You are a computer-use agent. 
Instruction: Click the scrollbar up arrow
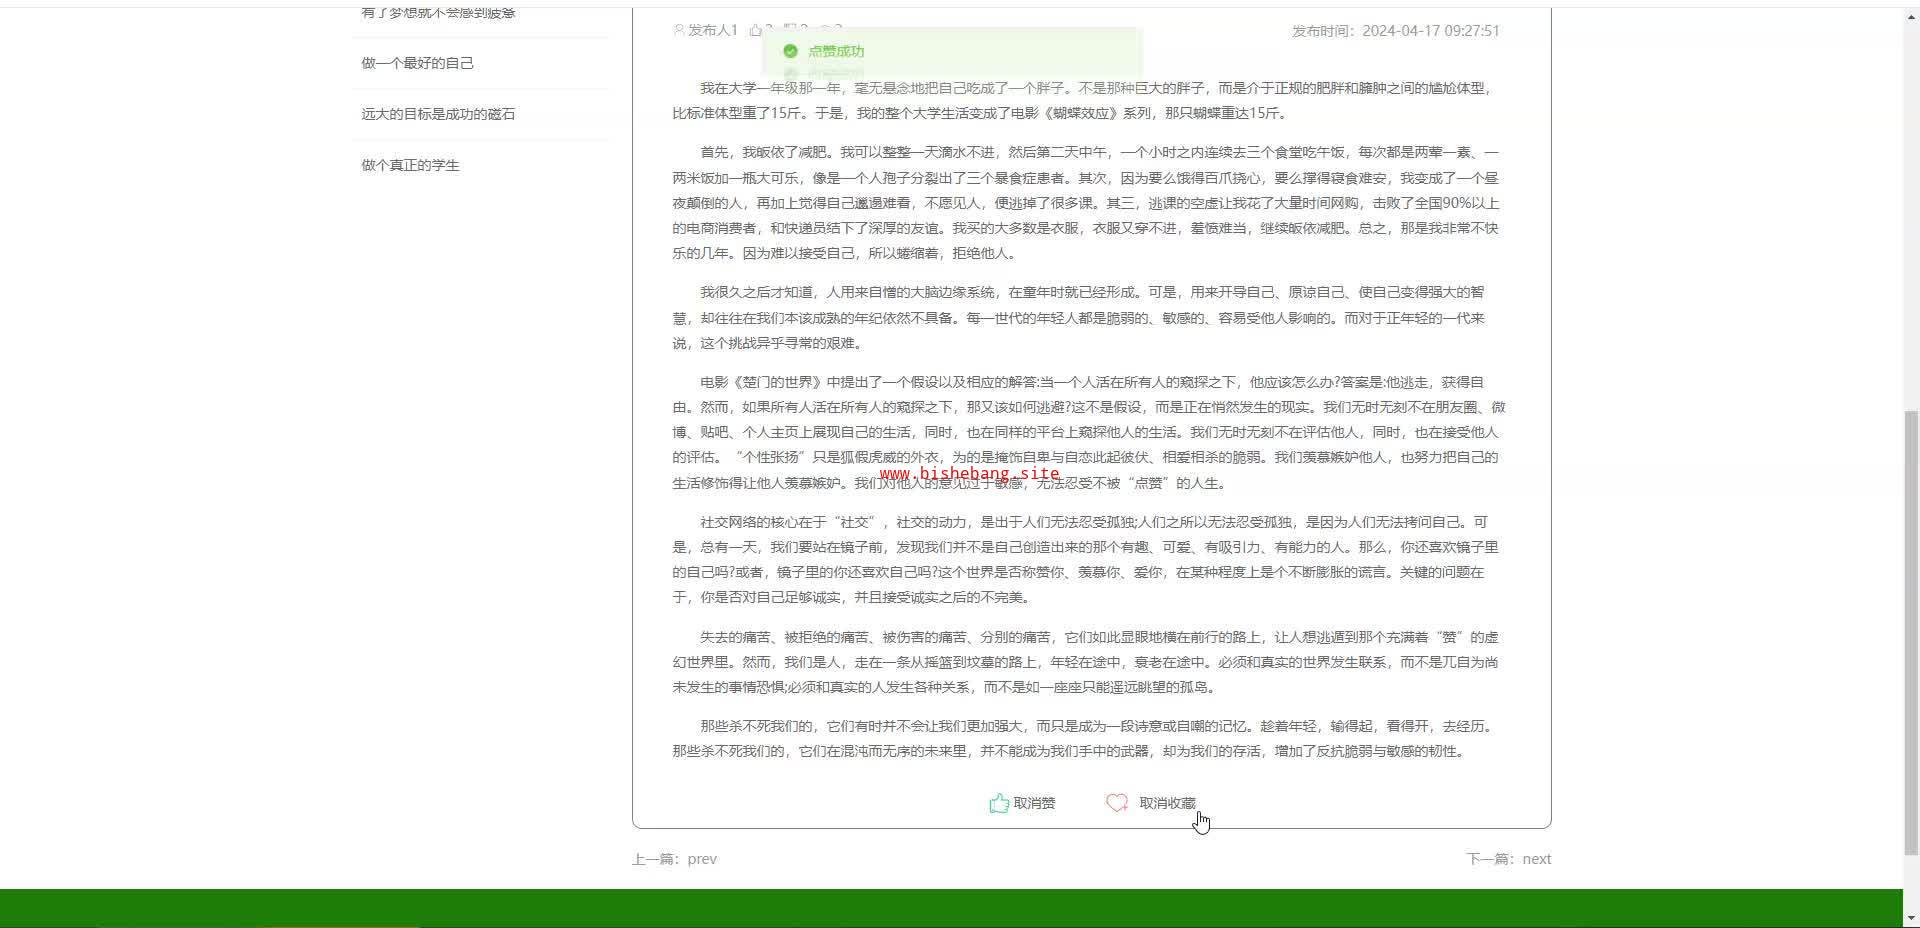click(1911, 16)
